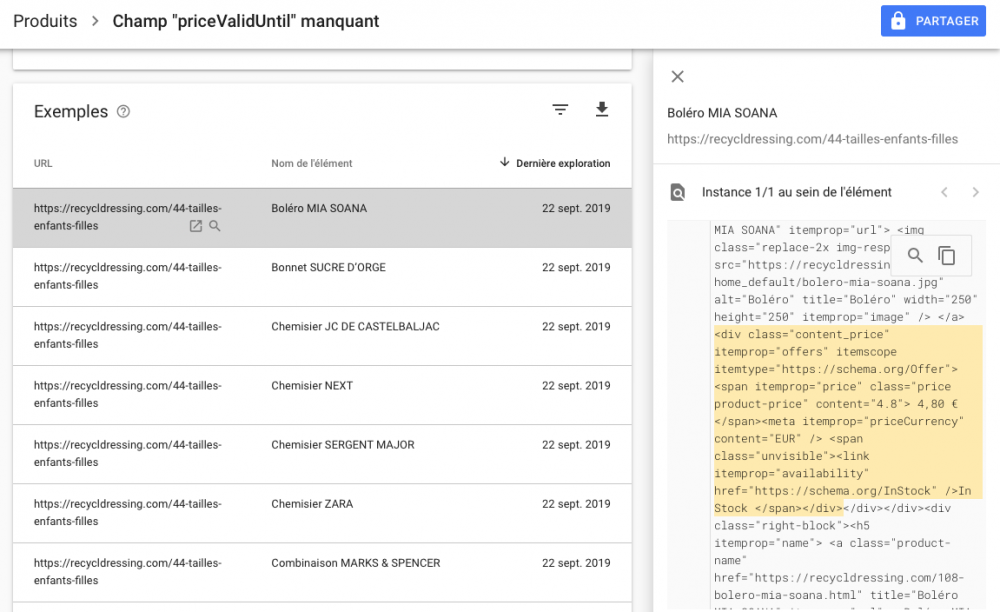Image resolution: width=1000 pixels, height=612 pixels.
Task: Copy the code snippet to clipboard
Action: point(946,256)
